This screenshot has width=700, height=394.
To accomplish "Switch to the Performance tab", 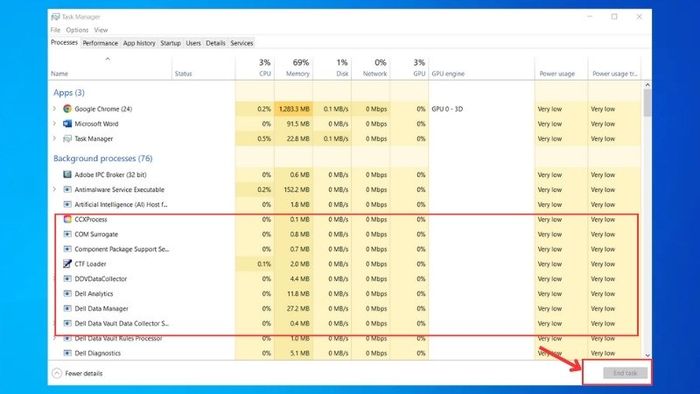I will tap(100, 43).
